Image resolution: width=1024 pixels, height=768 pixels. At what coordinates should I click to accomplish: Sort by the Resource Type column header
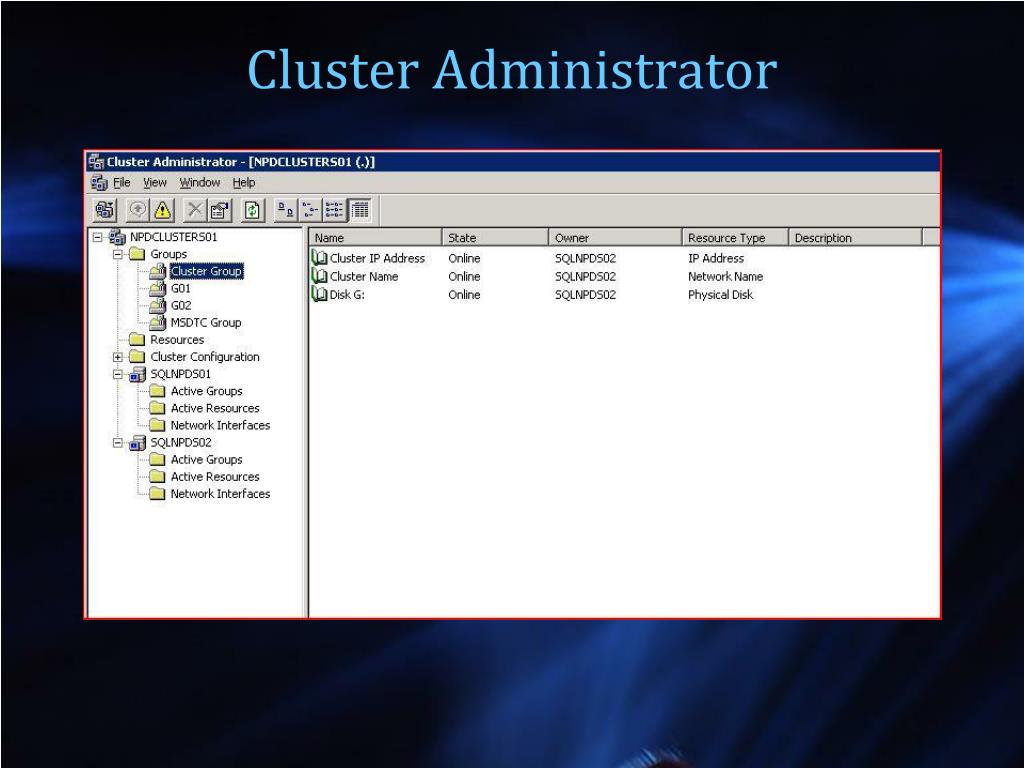pyautogui.click(x=736, y=238)
